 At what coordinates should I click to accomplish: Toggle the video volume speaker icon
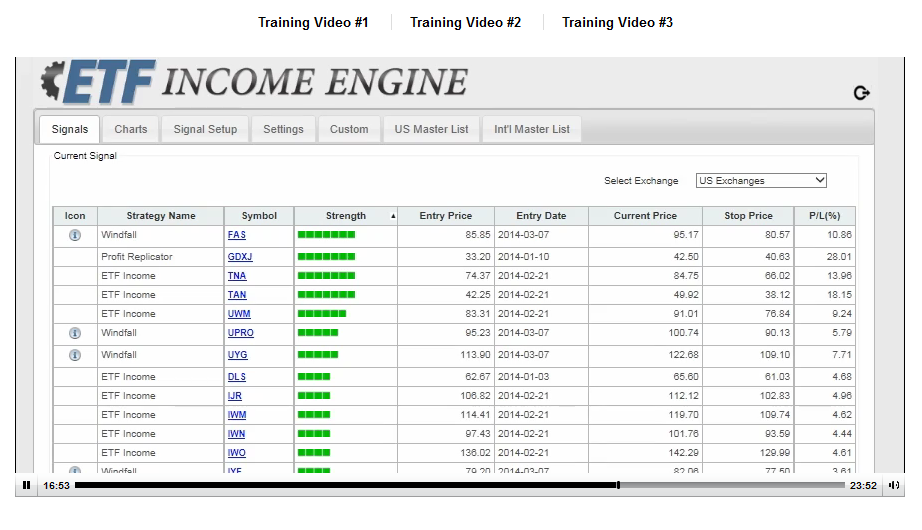[x=894, y=485]
